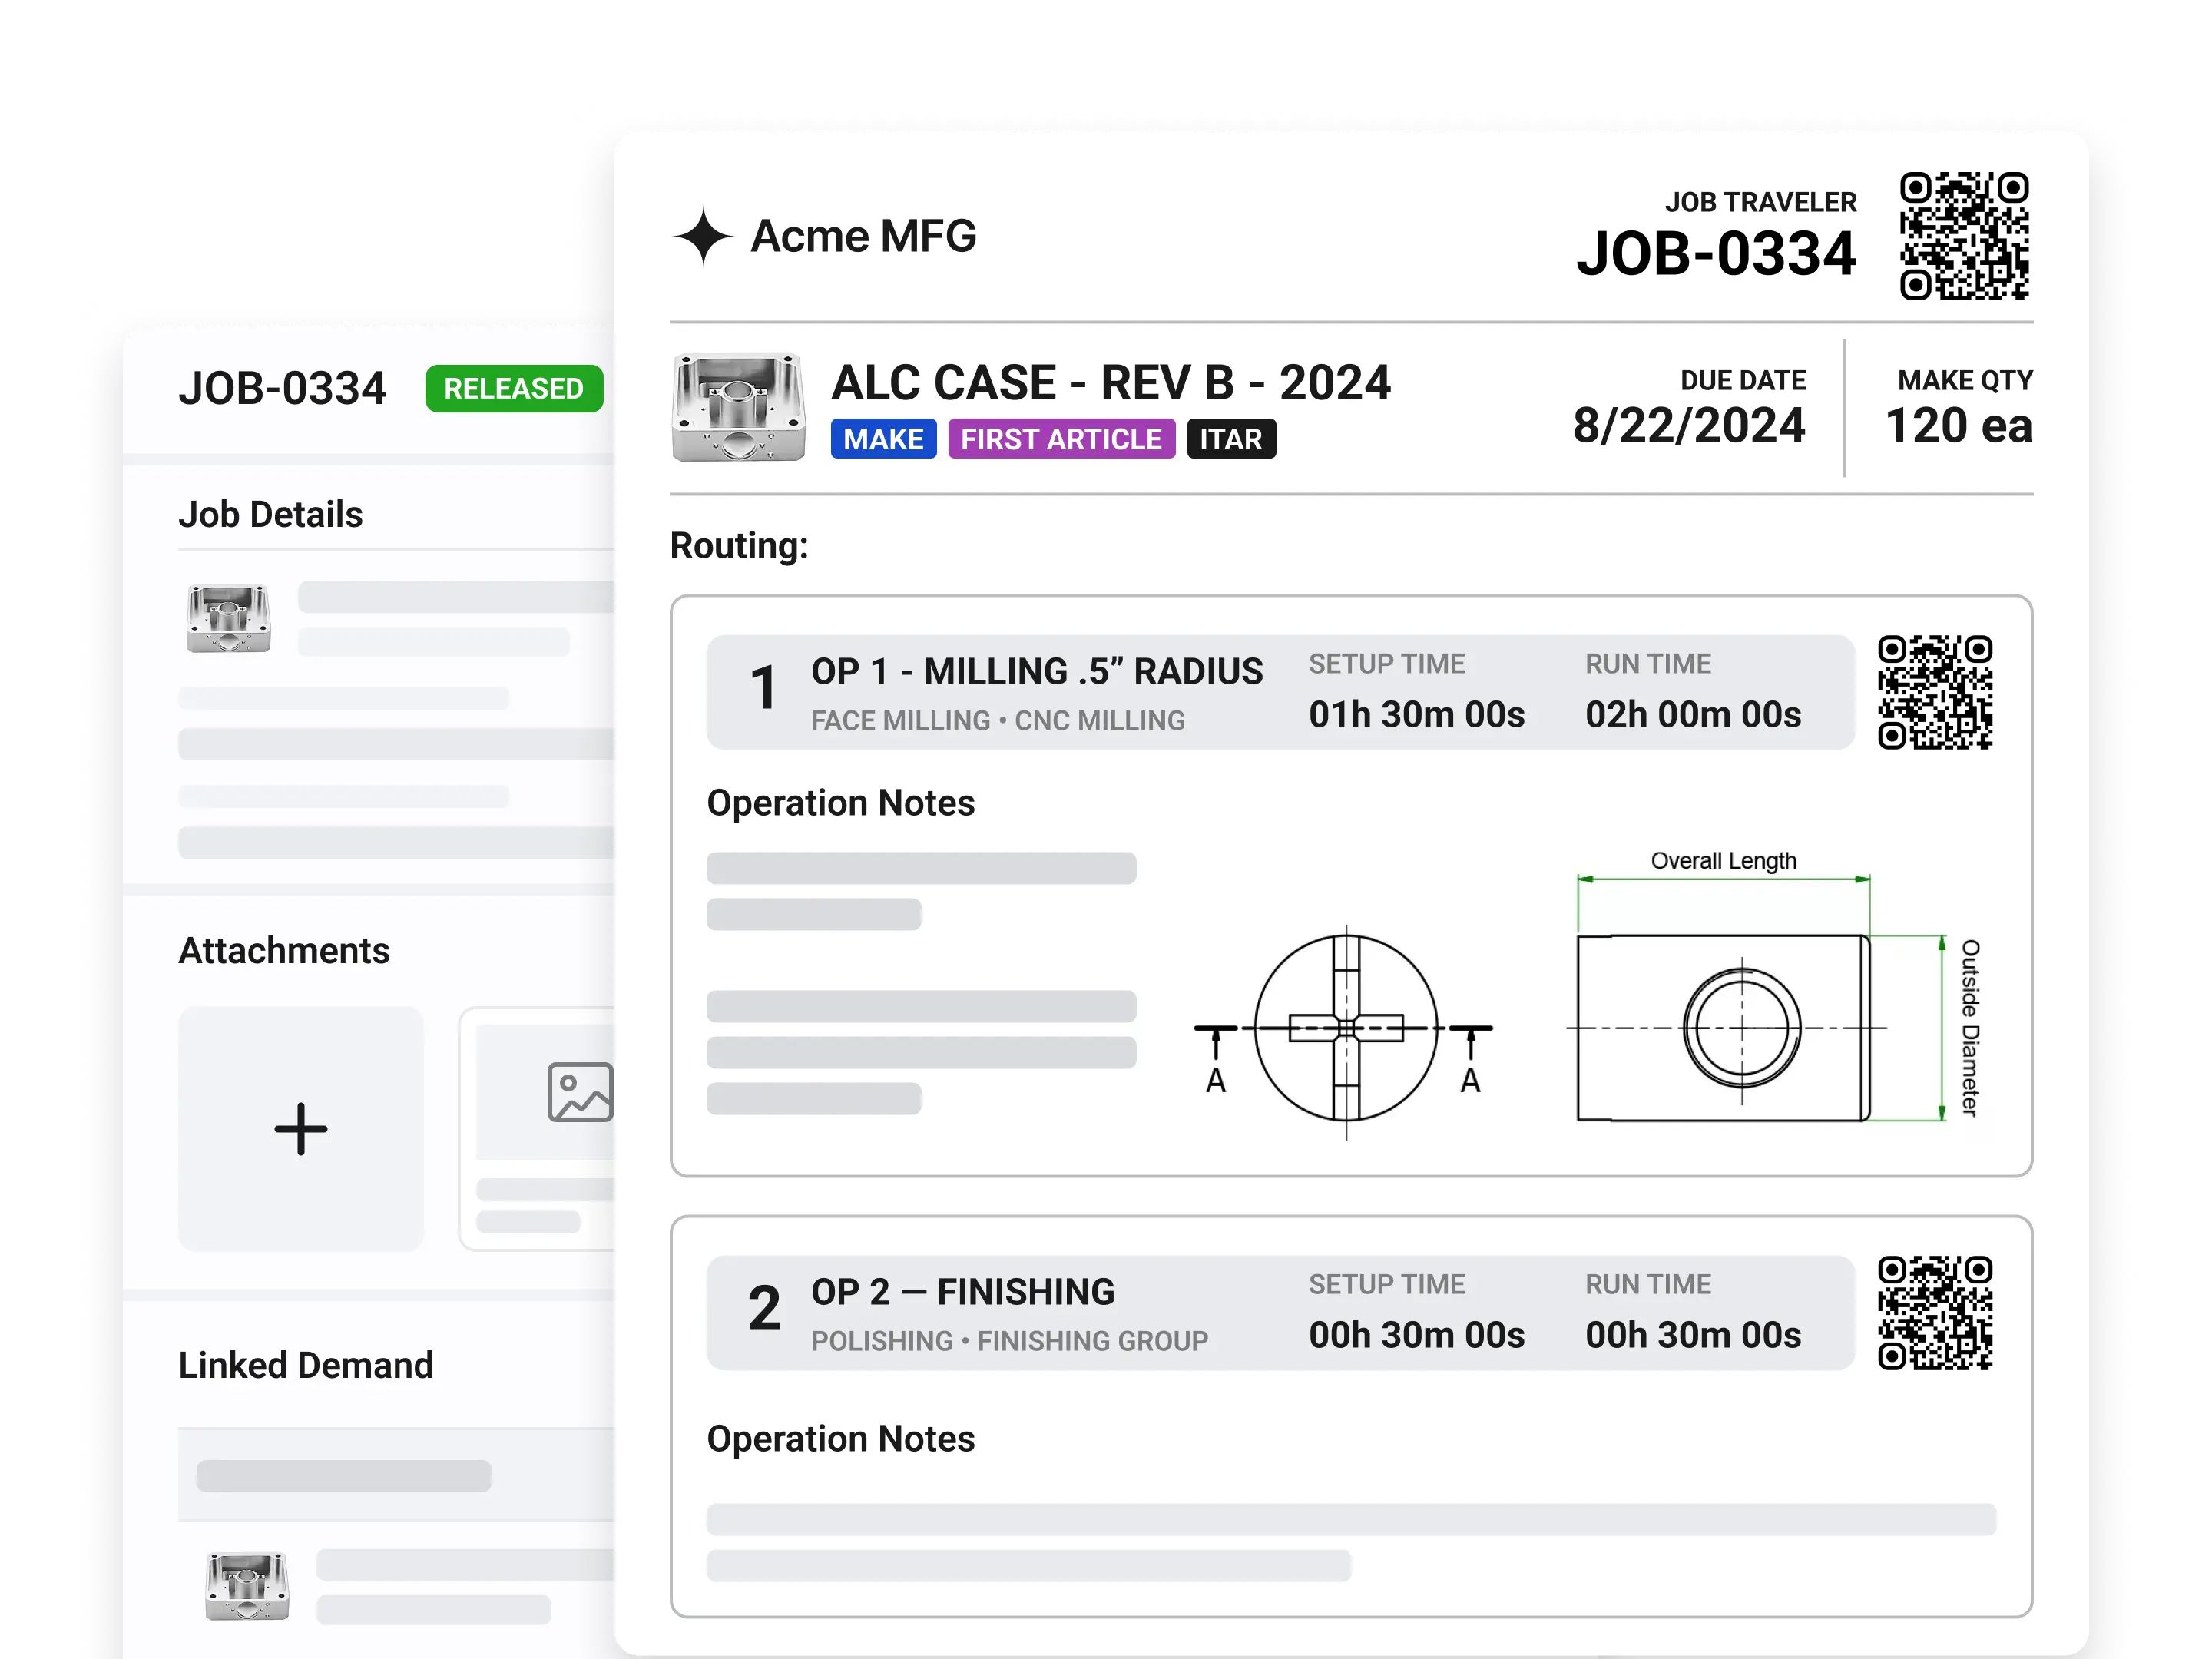Viewport: 2212px width, 1659px height.
Task: Click the ALC CASE part thumbnail
Action: [x=738, y=407]
